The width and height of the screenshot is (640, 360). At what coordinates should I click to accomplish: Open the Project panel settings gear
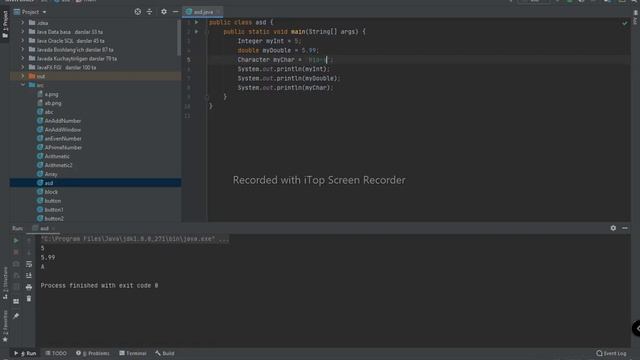[x=164, y=12]
